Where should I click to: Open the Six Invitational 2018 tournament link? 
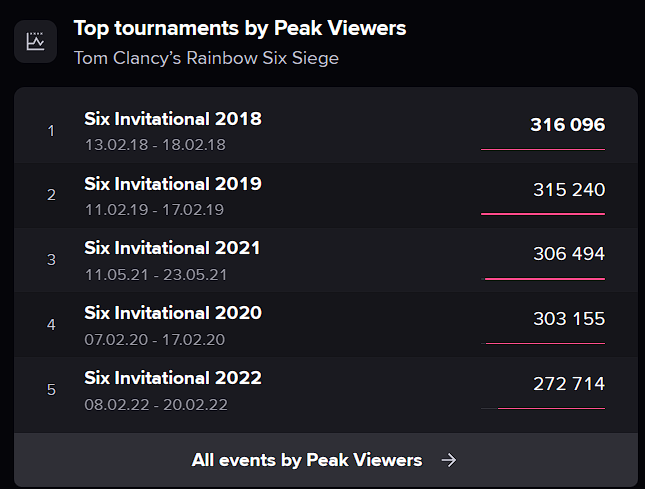click(173, 119)
